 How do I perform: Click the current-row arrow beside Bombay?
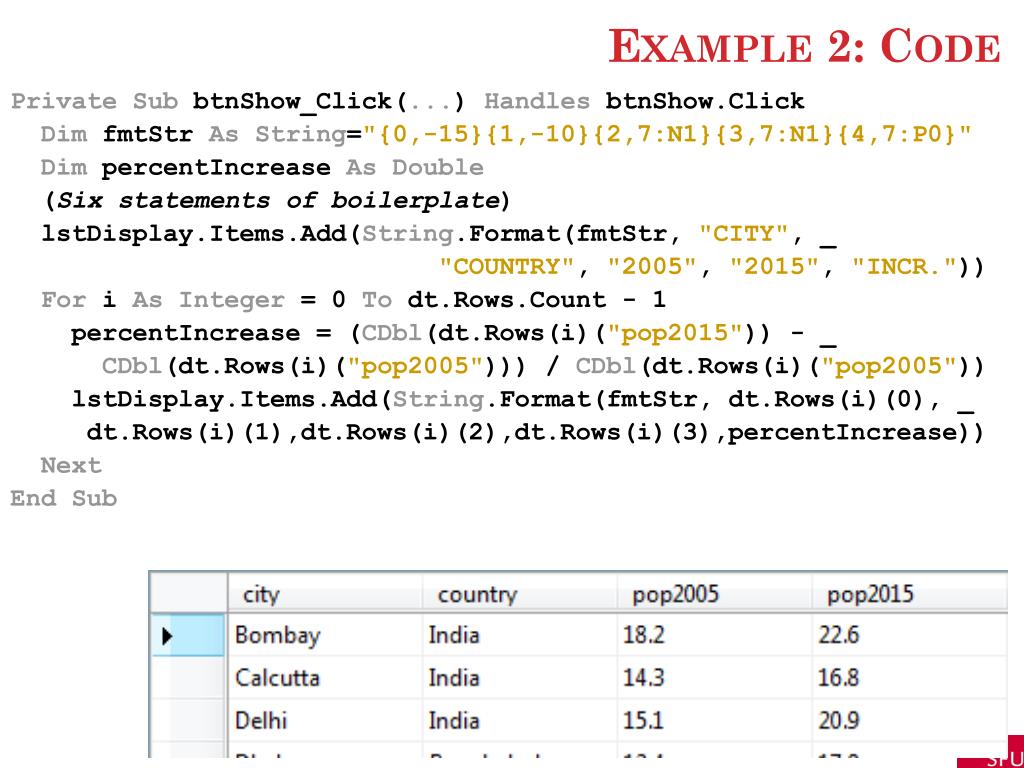167,635
